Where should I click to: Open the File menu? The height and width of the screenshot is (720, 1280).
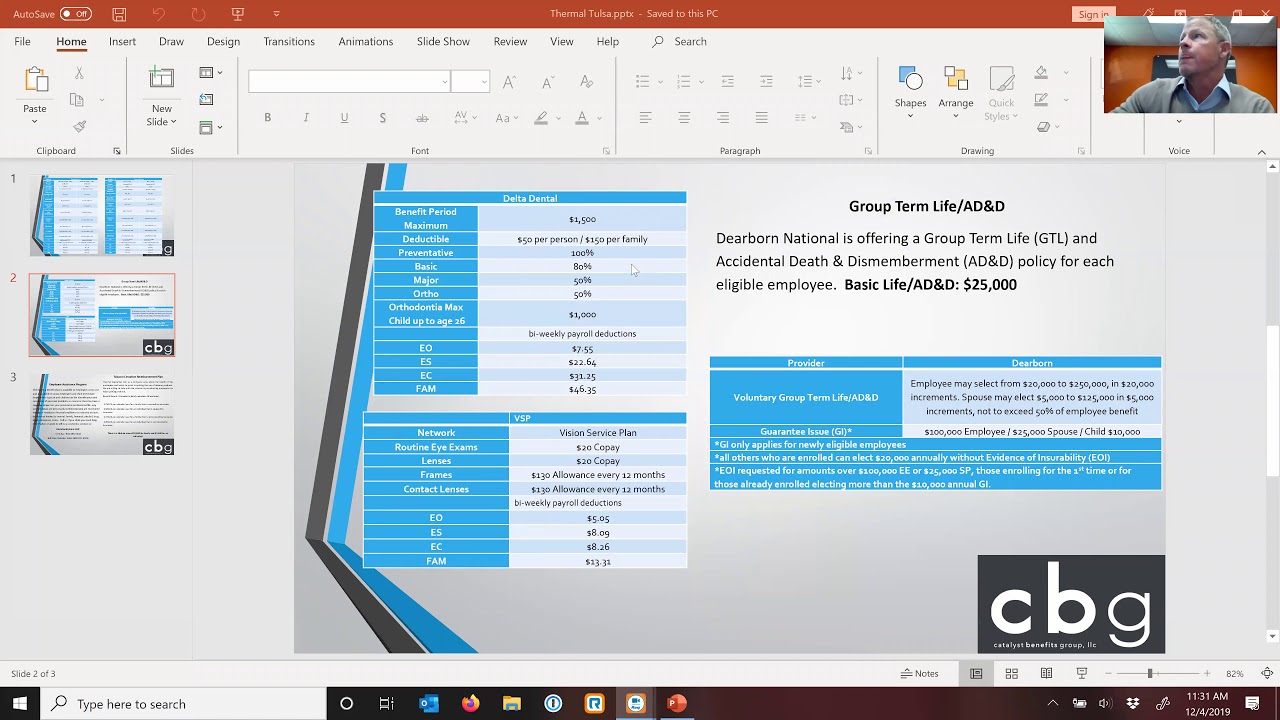click(22, 41)
